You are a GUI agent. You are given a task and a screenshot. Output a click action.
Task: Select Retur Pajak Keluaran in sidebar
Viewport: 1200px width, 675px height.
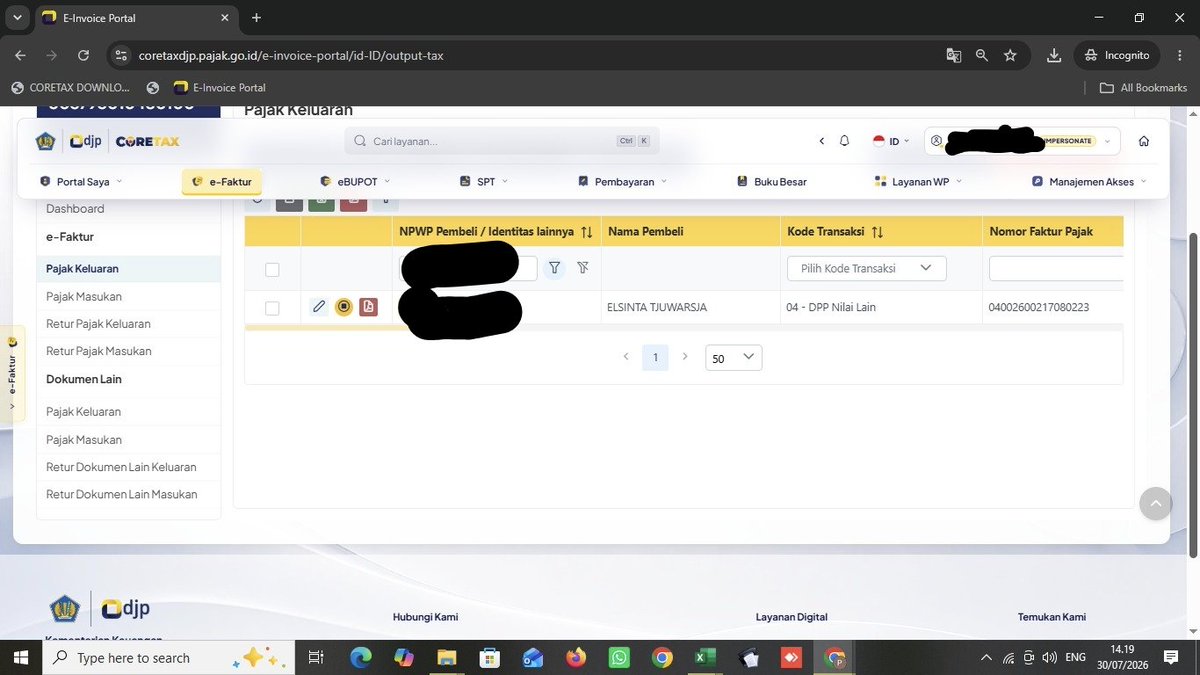(x=99, y=324)
